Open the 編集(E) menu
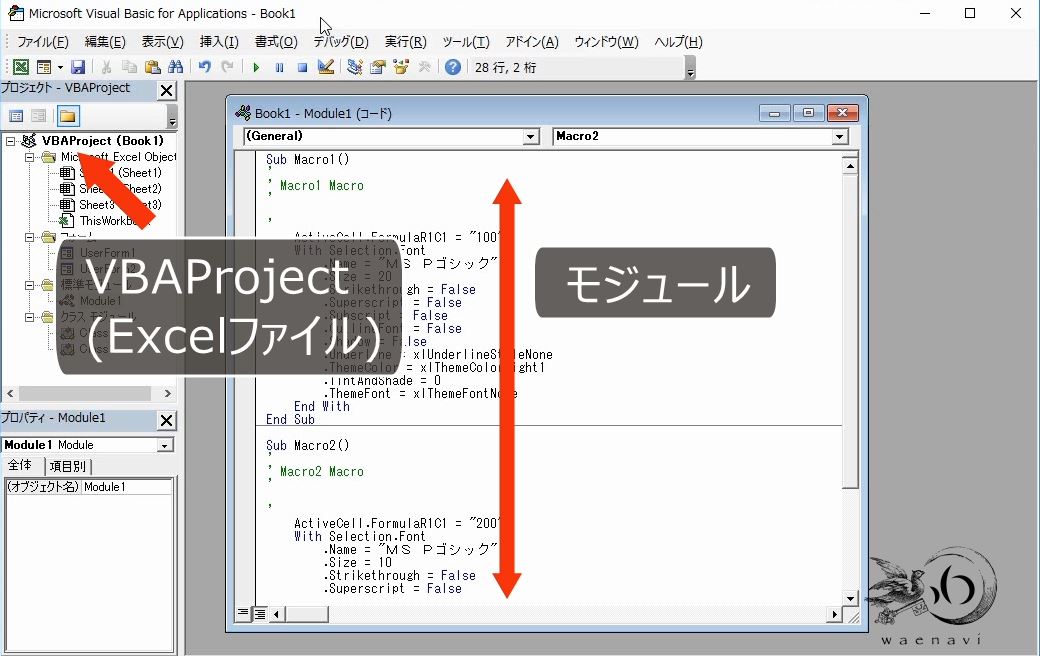This screenshot has width=1040, height=656. pyautogui.click(x=105, y=42)
